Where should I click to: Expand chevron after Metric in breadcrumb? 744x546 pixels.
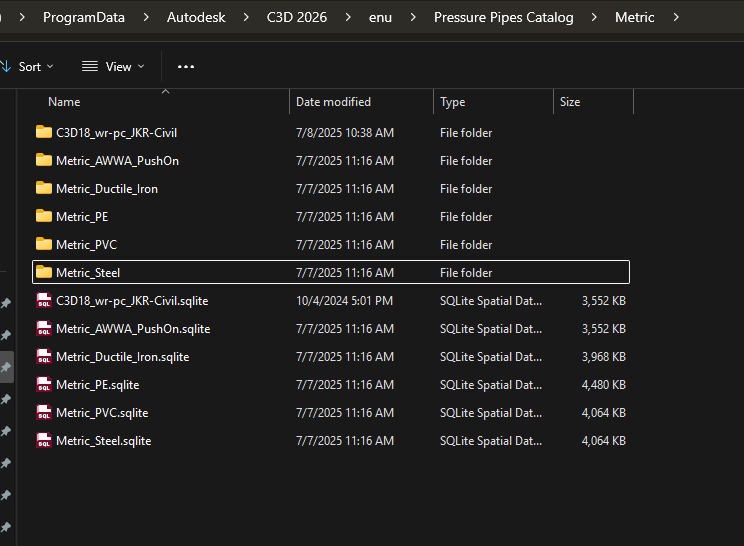pyautogui.click(x=676, y=17)
